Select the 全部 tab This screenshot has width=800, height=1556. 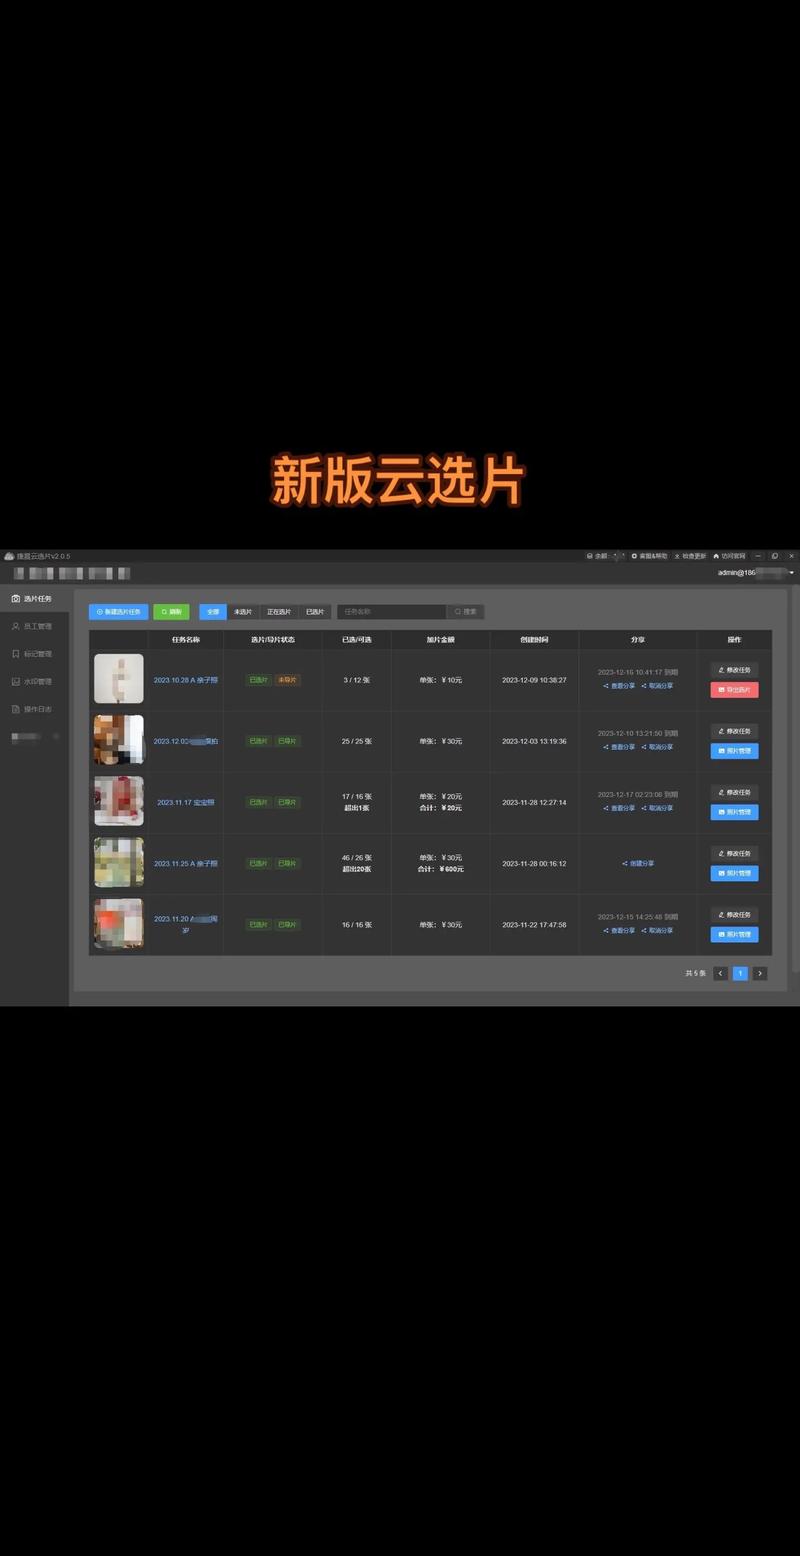click(x=213, y=611)
